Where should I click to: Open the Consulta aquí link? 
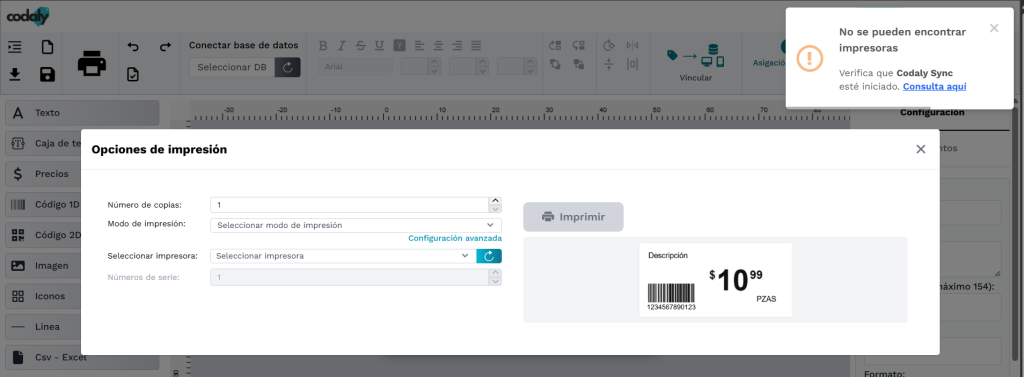[x=935, y=86]
